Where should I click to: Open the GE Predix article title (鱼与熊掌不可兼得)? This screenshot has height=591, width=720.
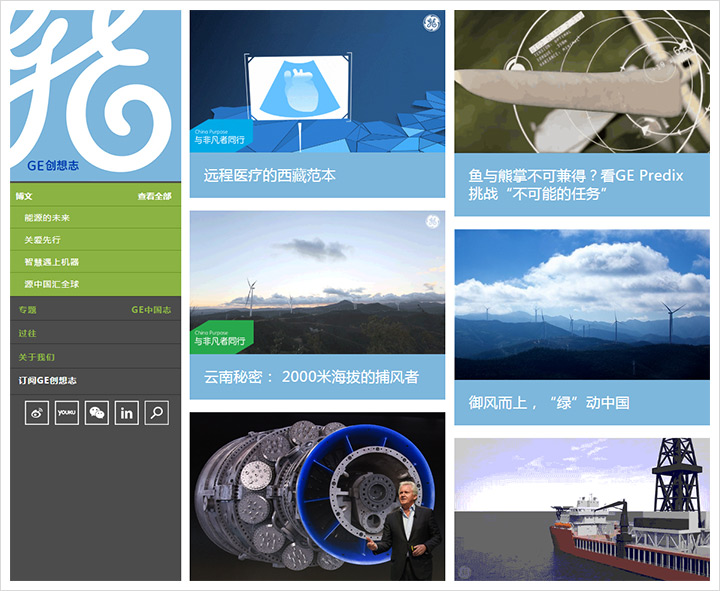576,185
